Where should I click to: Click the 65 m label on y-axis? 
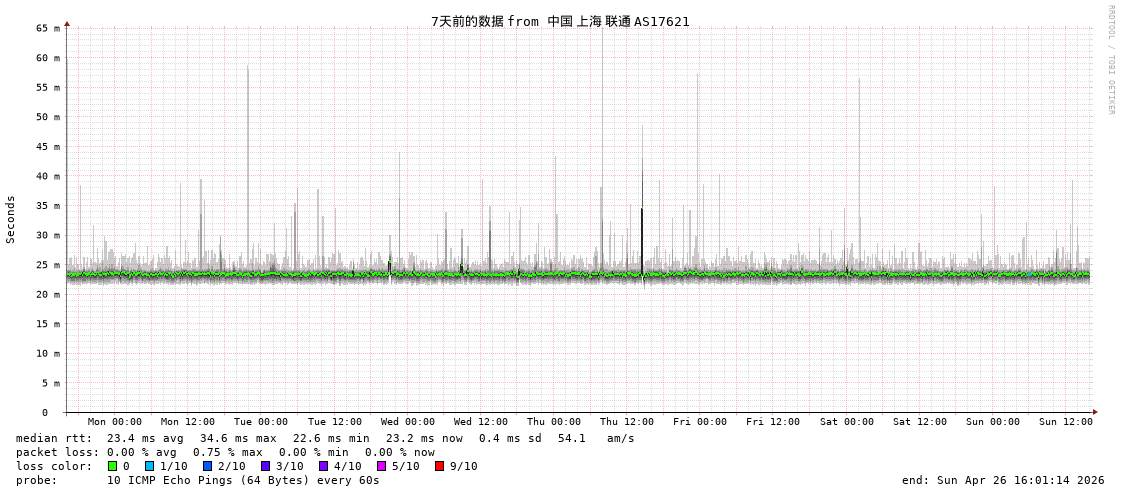[x=49, y=28]
